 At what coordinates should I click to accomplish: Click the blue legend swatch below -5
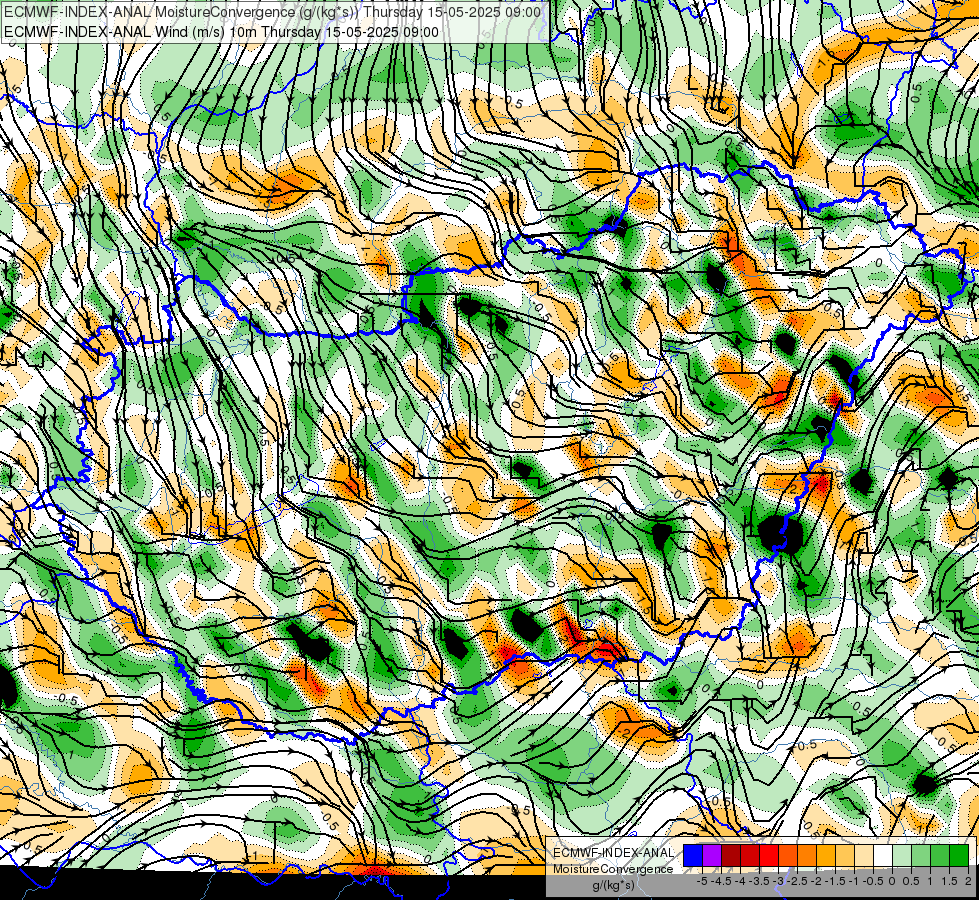[693, 855]
